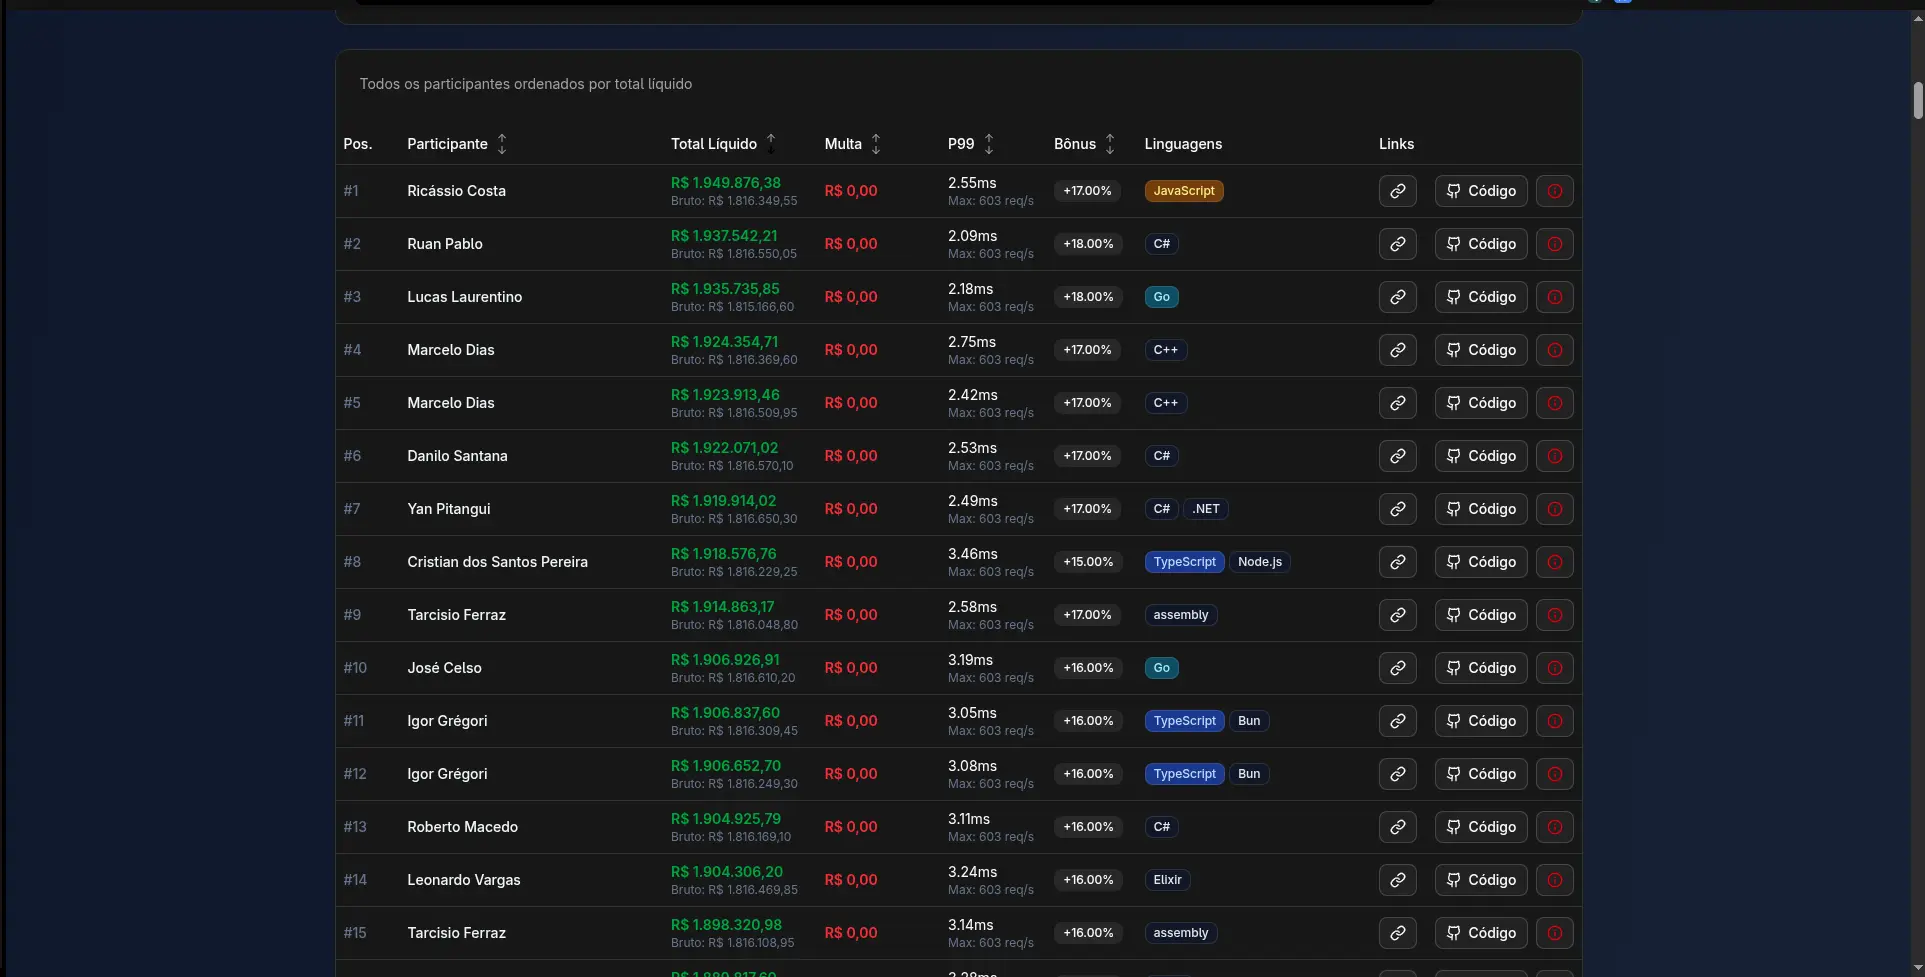
Task: Sort table by Multa column
Action: tap(852, 144)
